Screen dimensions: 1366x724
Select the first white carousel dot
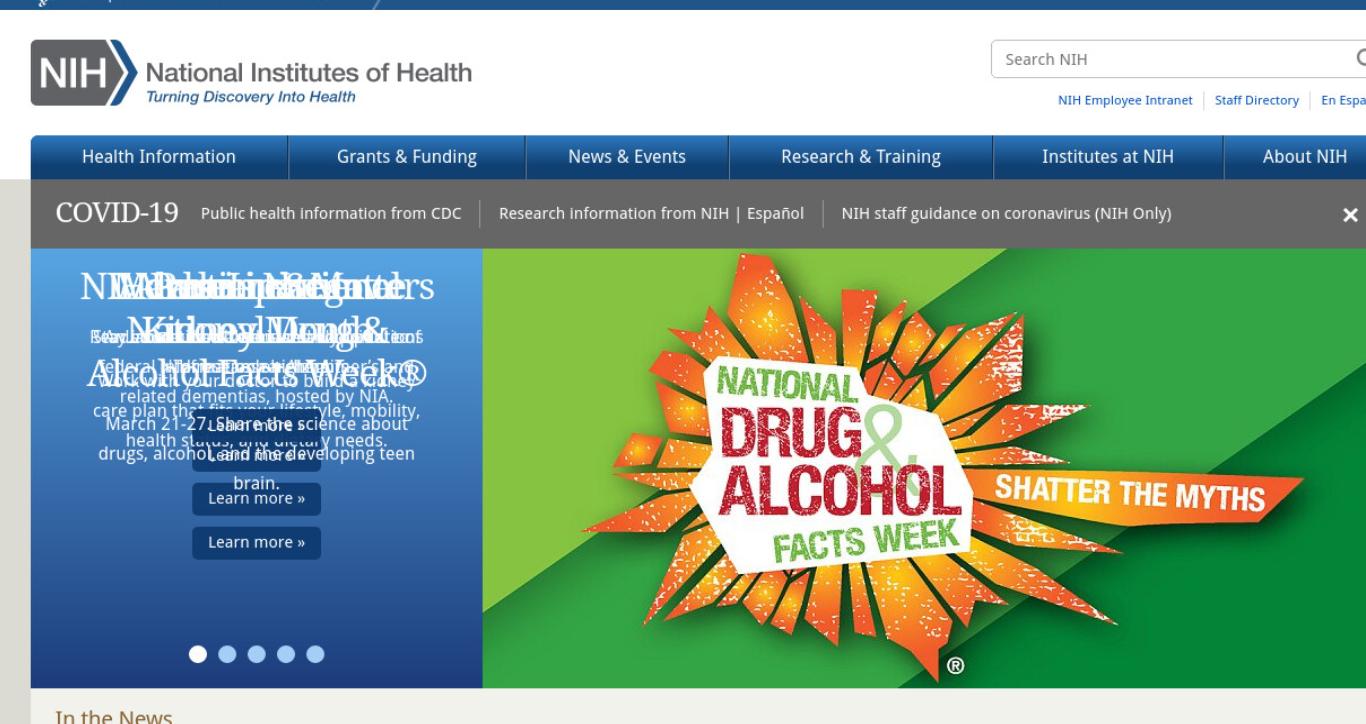[198, 654]
